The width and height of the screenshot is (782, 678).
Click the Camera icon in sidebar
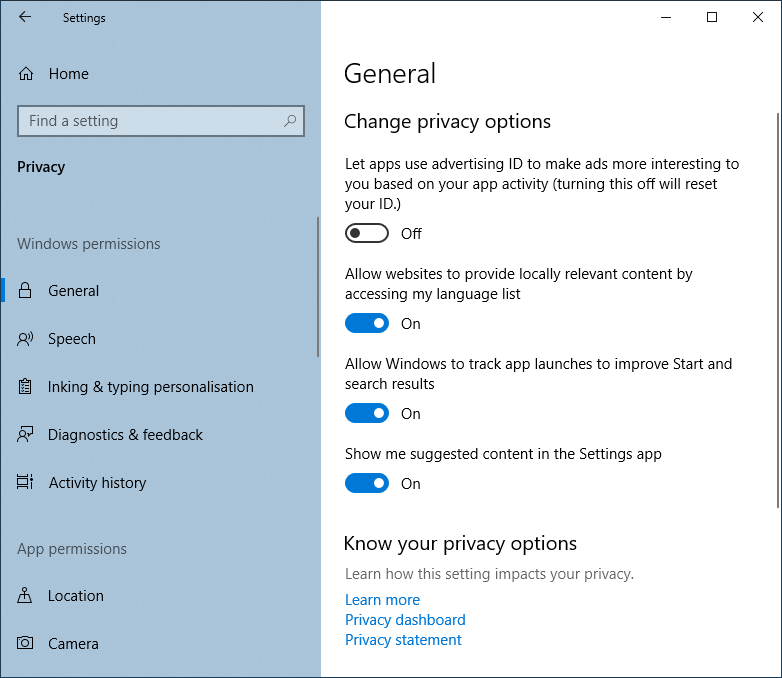click(x=25, y=643)
